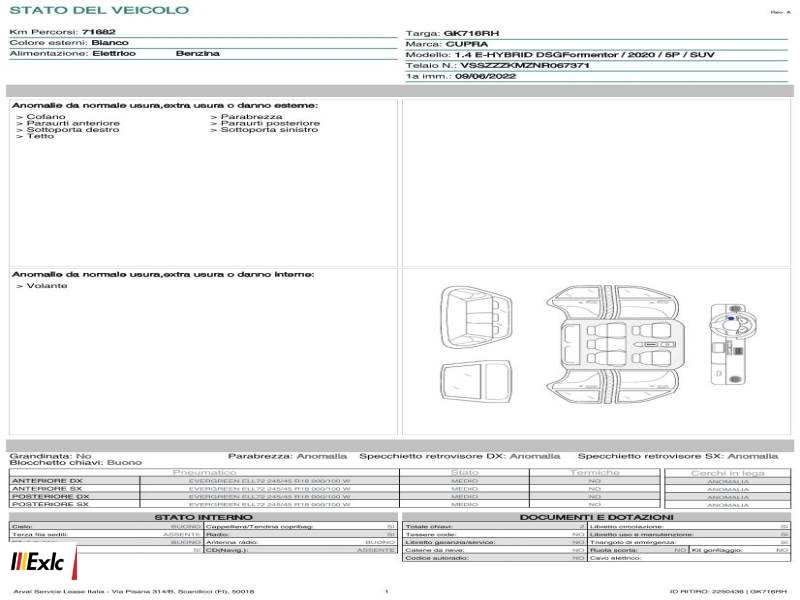Click the Grandinata: No status

[50, 456]
